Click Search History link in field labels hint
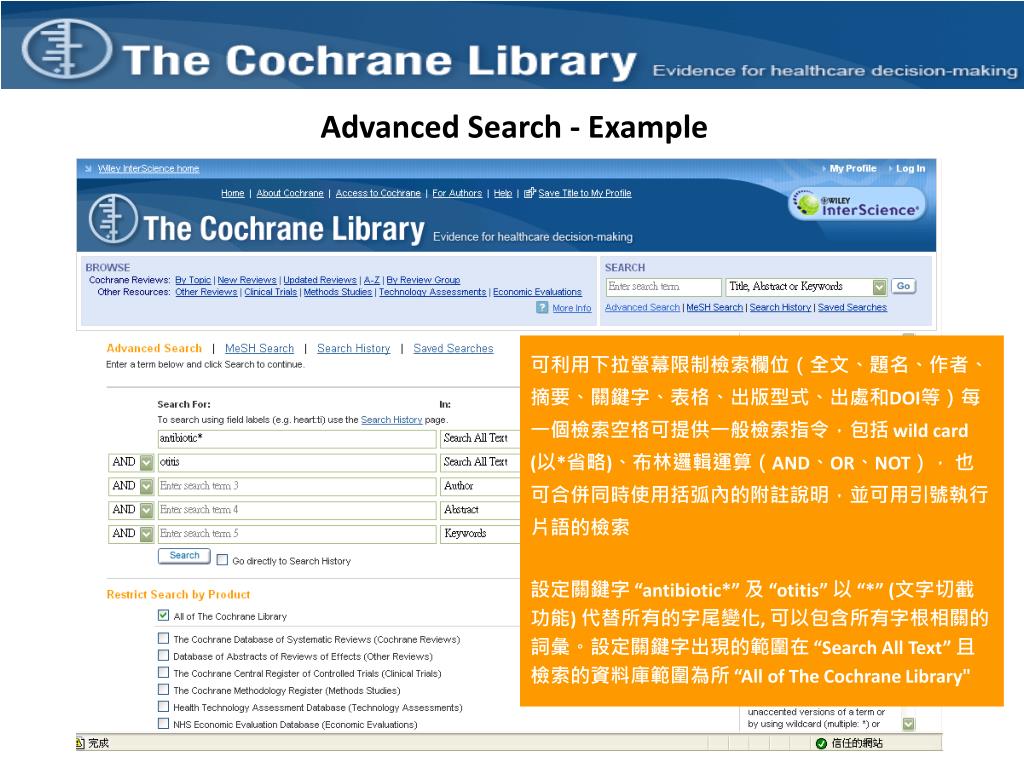 pos(391,420)
